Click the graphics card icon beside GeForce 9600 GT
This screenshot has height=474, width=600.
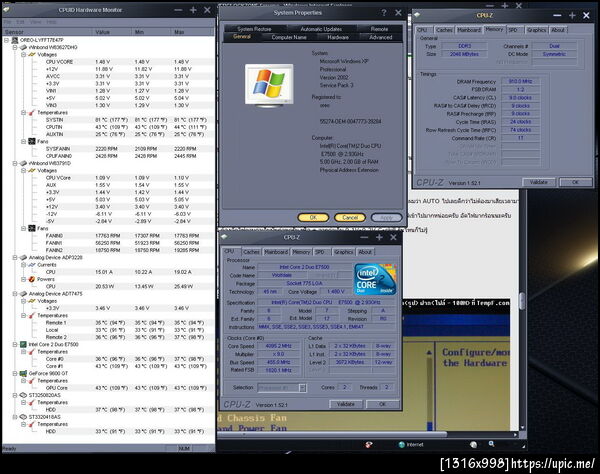click(x=23, y=373)
